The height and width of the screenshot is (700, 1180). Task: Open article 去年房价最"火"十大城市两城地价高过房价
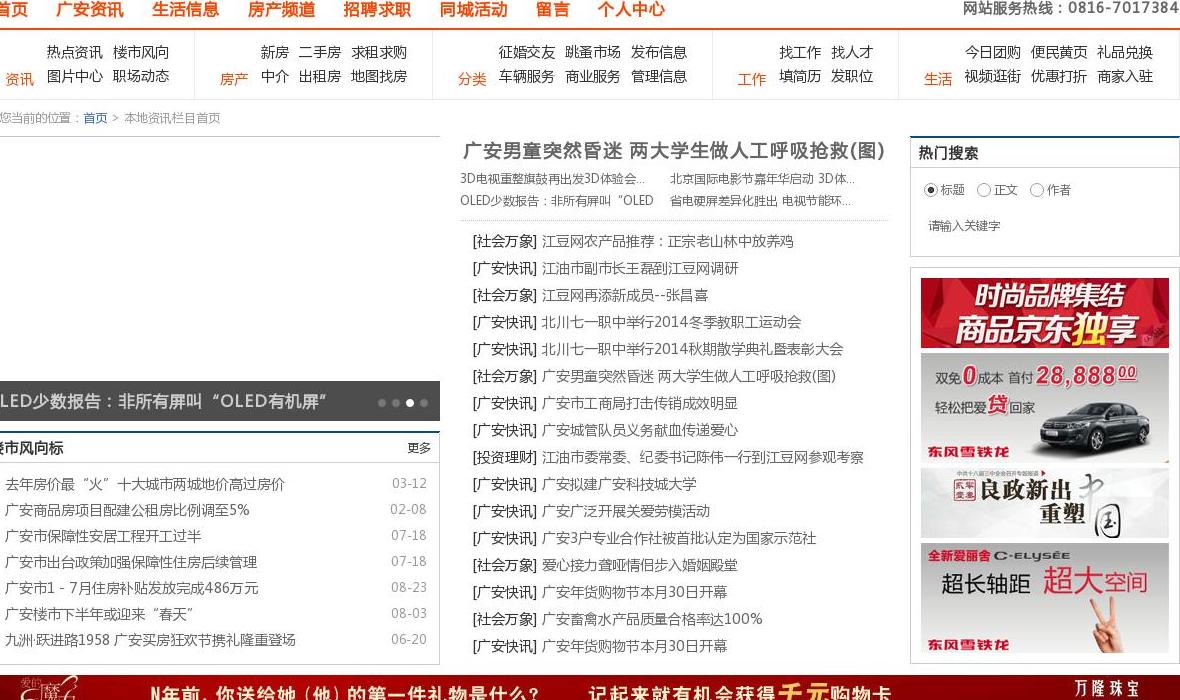145,484
